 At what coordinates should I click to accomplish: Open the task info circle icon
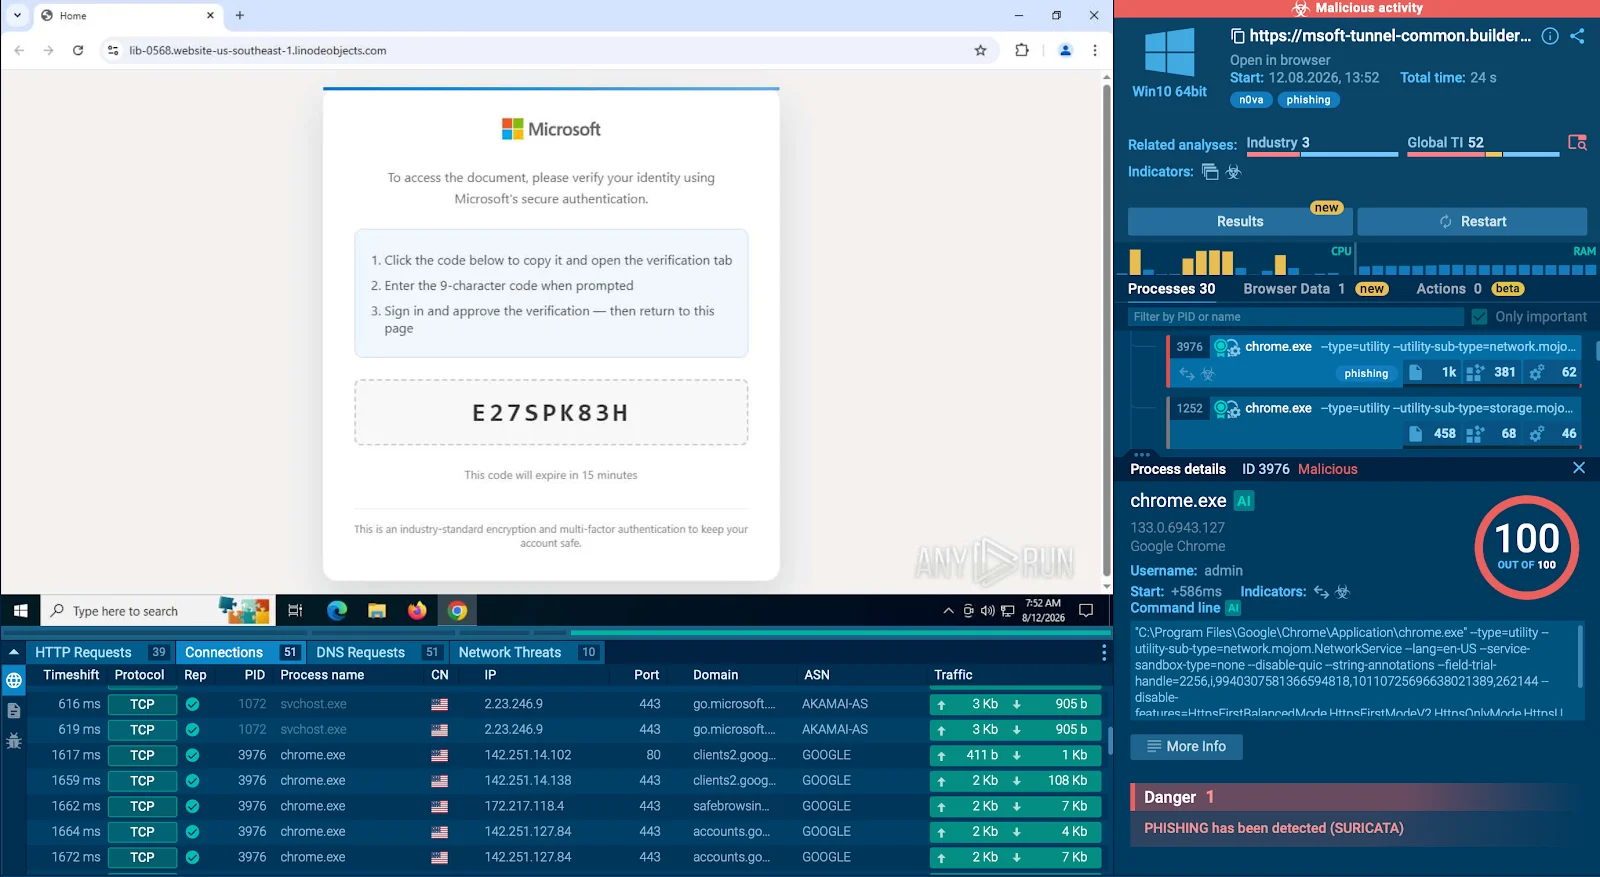[x=1550, y=36]
